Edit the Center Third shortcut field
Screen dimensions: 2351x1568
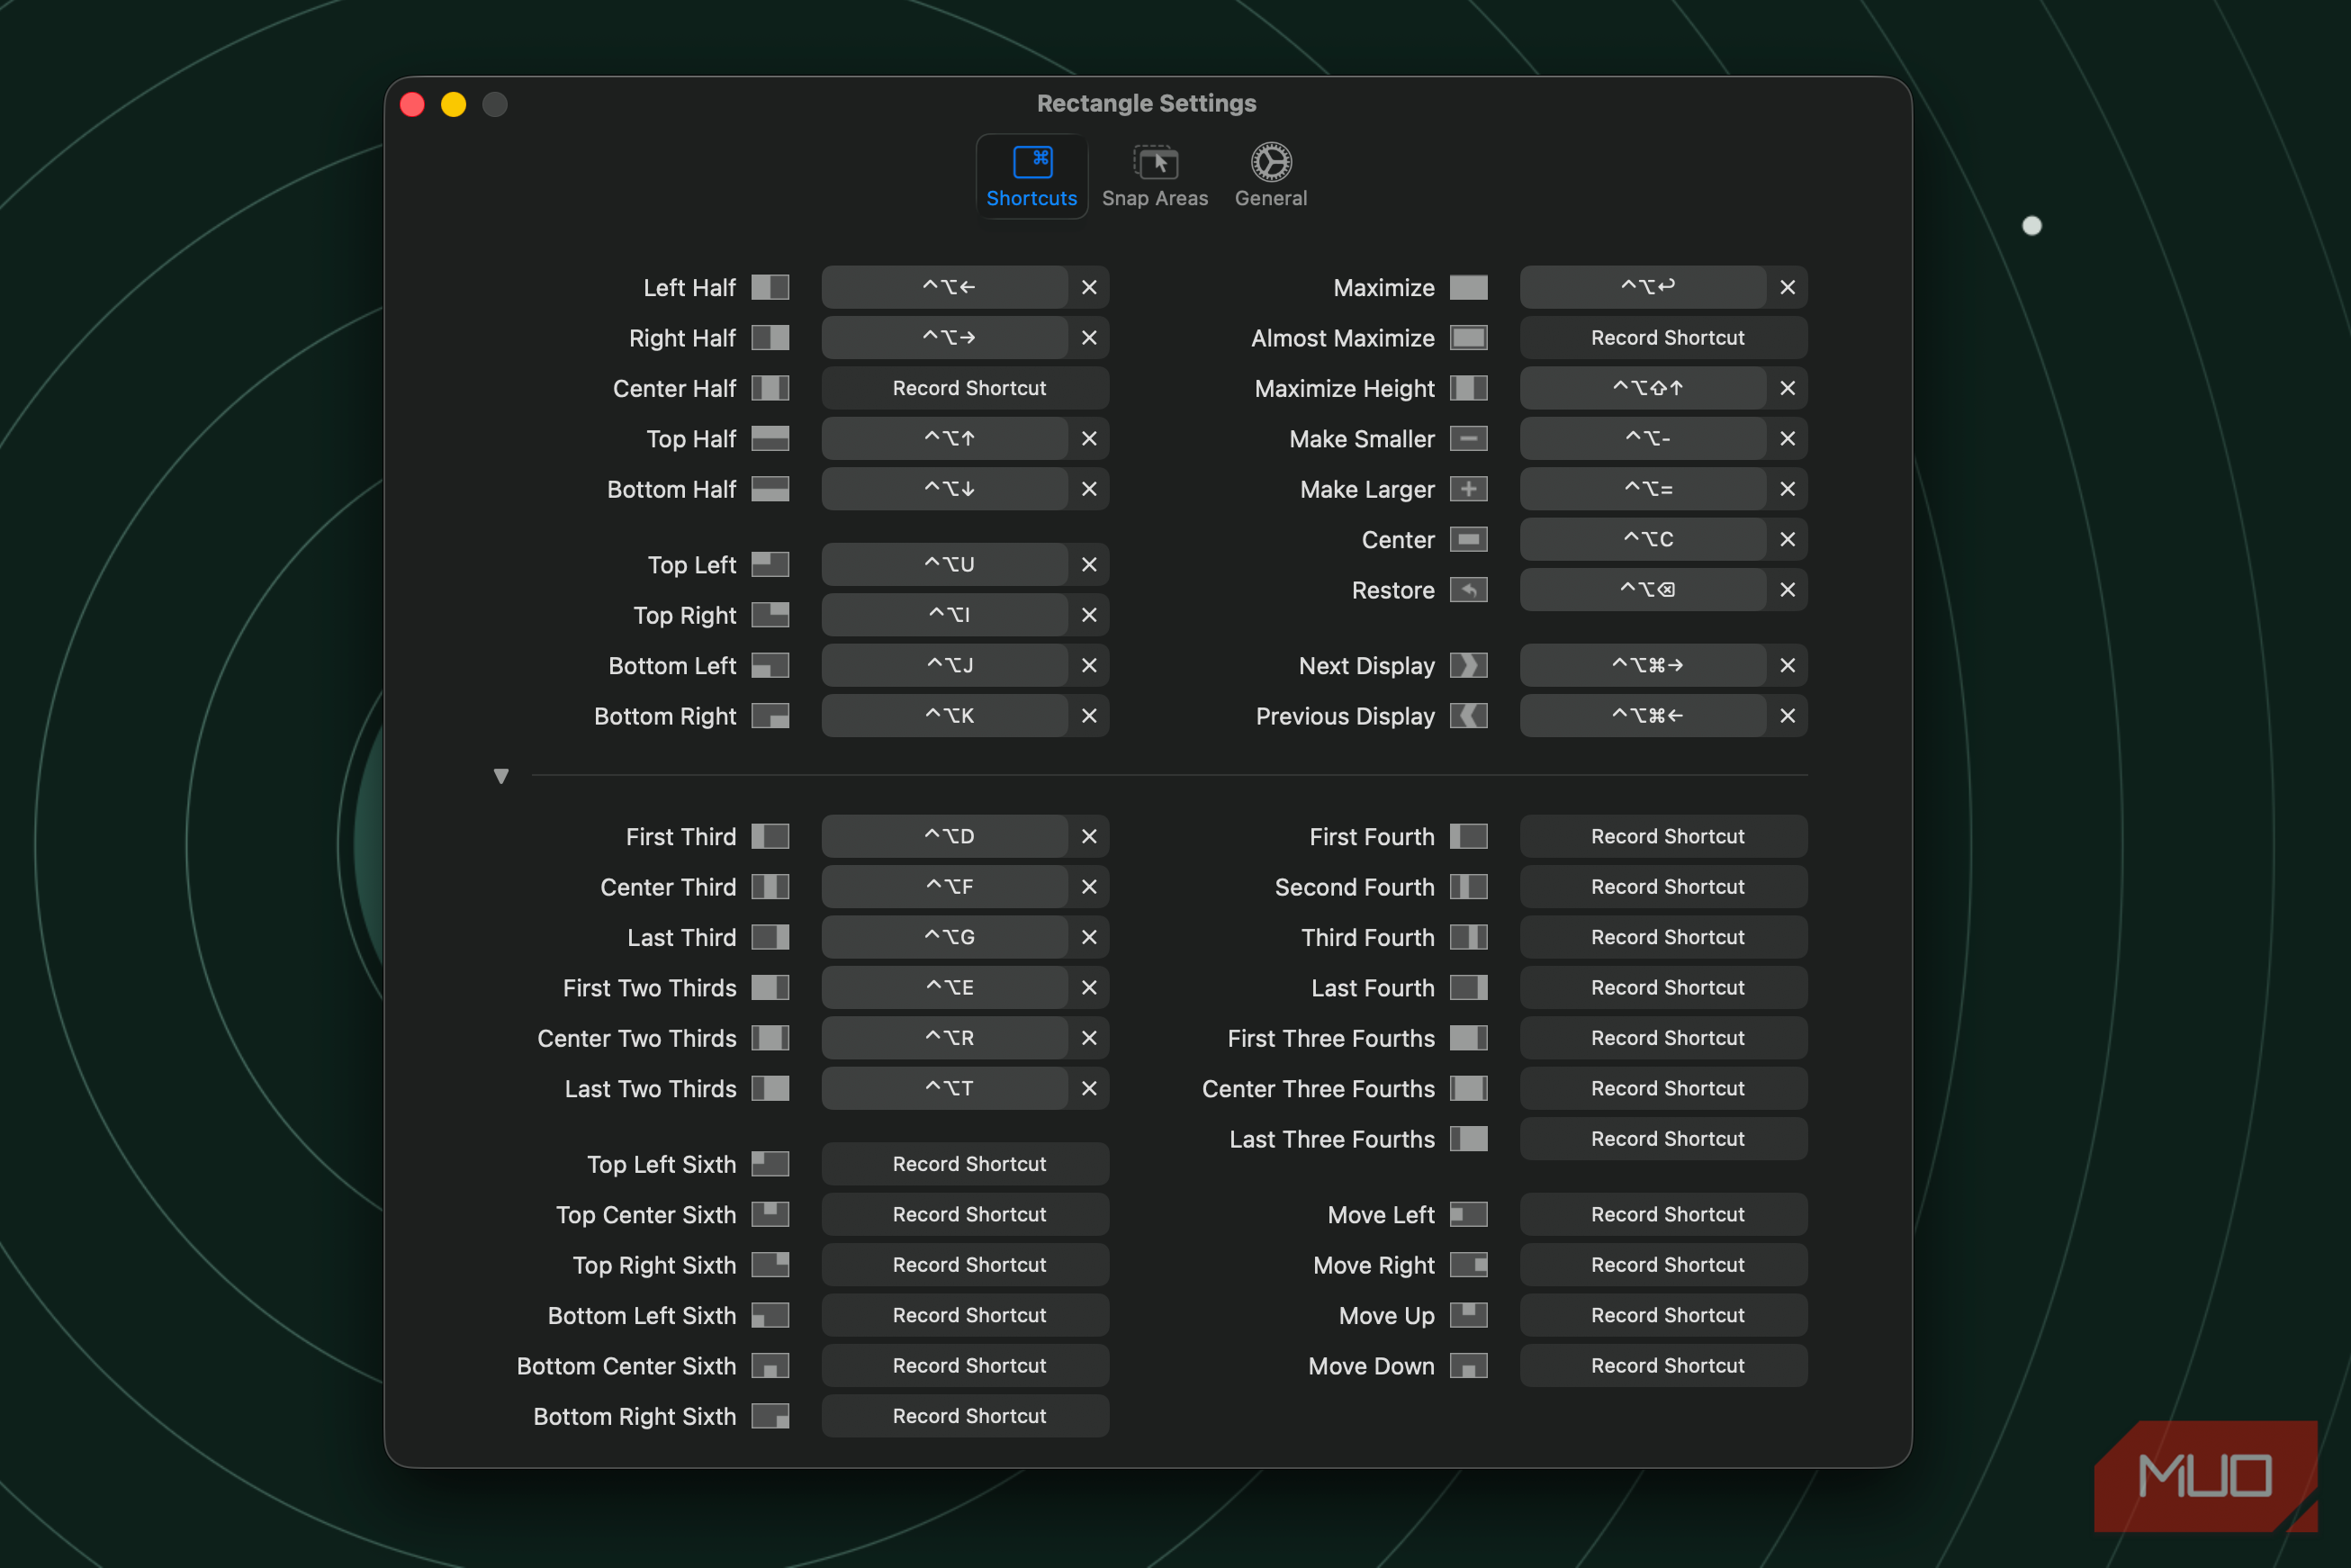coord(945,887)
